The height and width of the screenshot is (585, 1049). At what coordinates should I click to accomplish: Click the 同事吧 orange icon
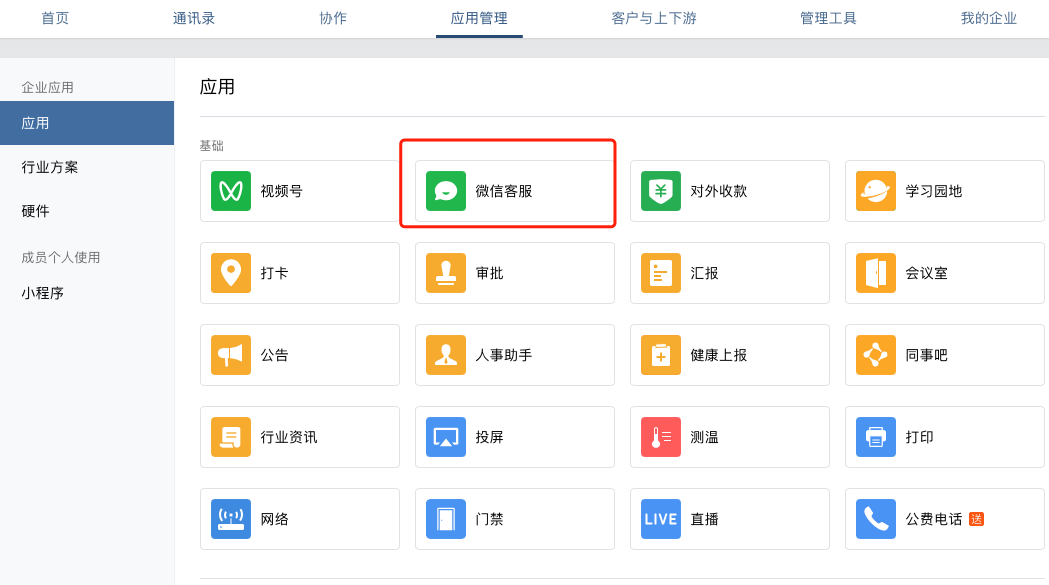(876, 355)
